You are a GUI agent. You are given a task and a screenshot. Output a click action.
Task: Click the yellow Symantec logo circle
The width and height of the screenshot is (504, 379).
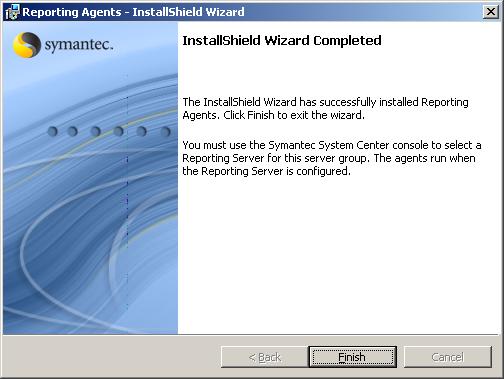27,45
